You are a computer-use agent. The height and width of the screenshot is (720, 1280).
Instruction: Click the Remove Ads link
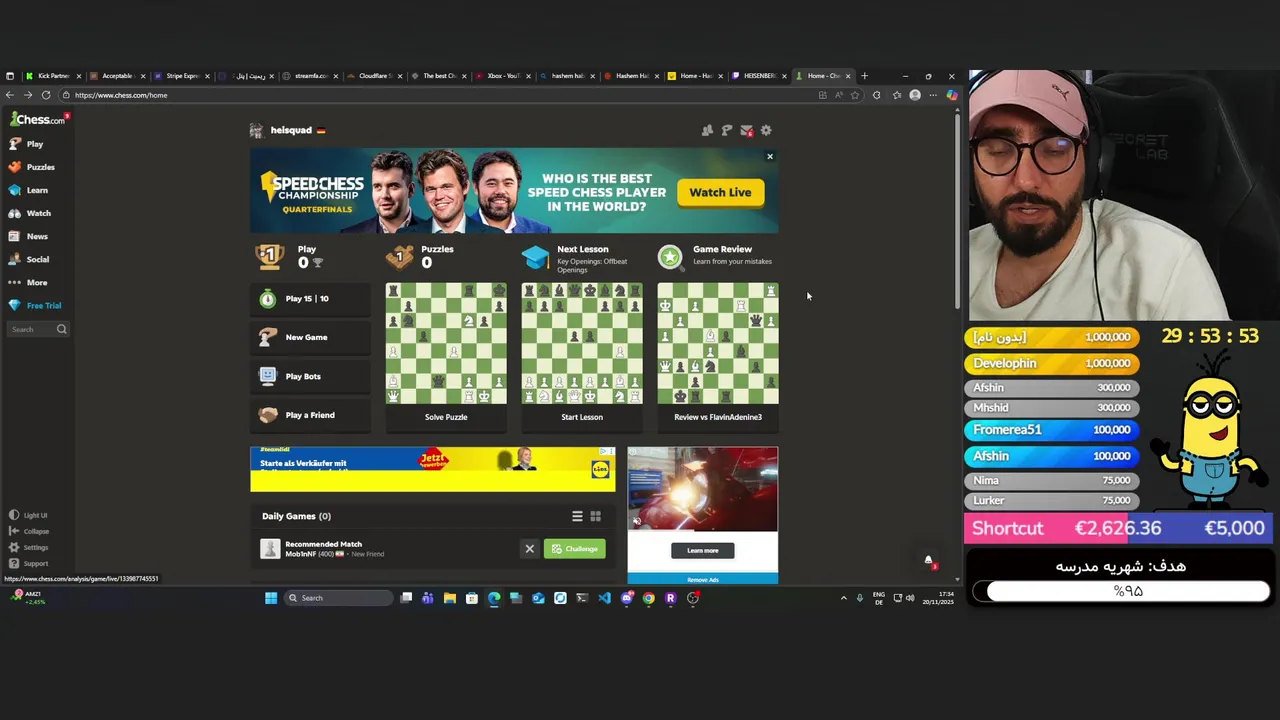(x=703, y=580)
